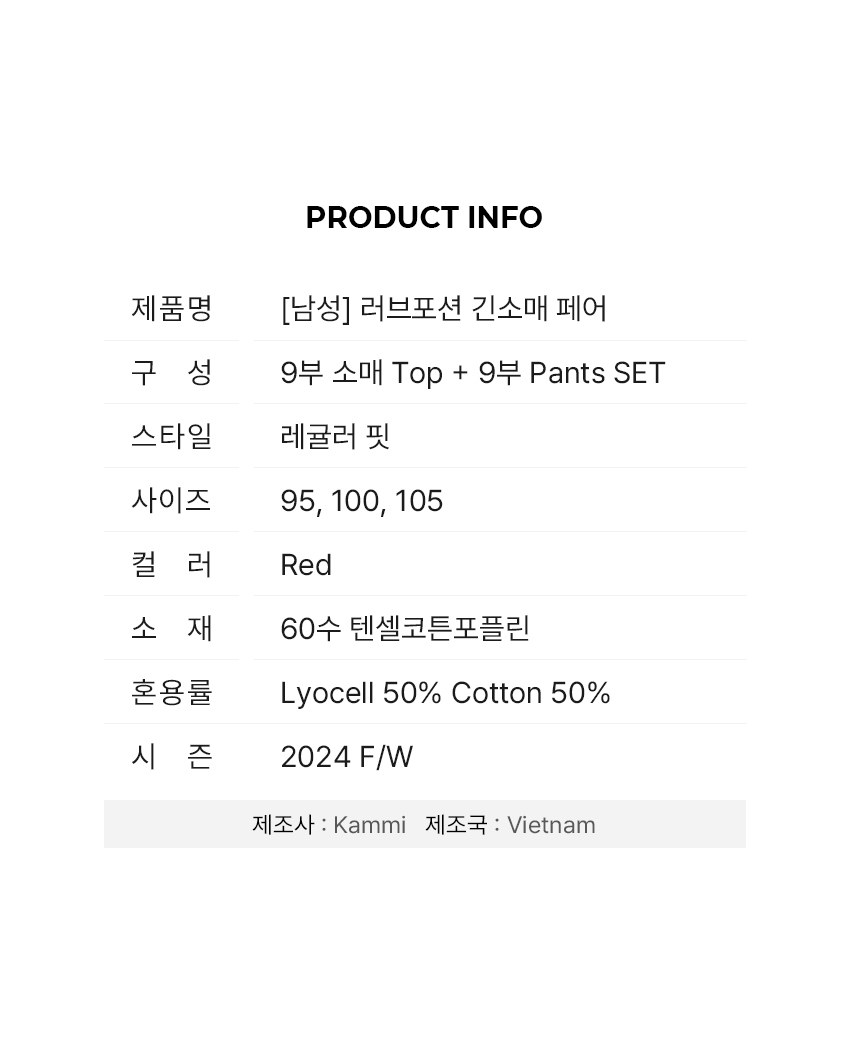Click the product name 러브포션 긴소매 페어
Viewport: 850px width, 1043px height.
pos(483,309)
